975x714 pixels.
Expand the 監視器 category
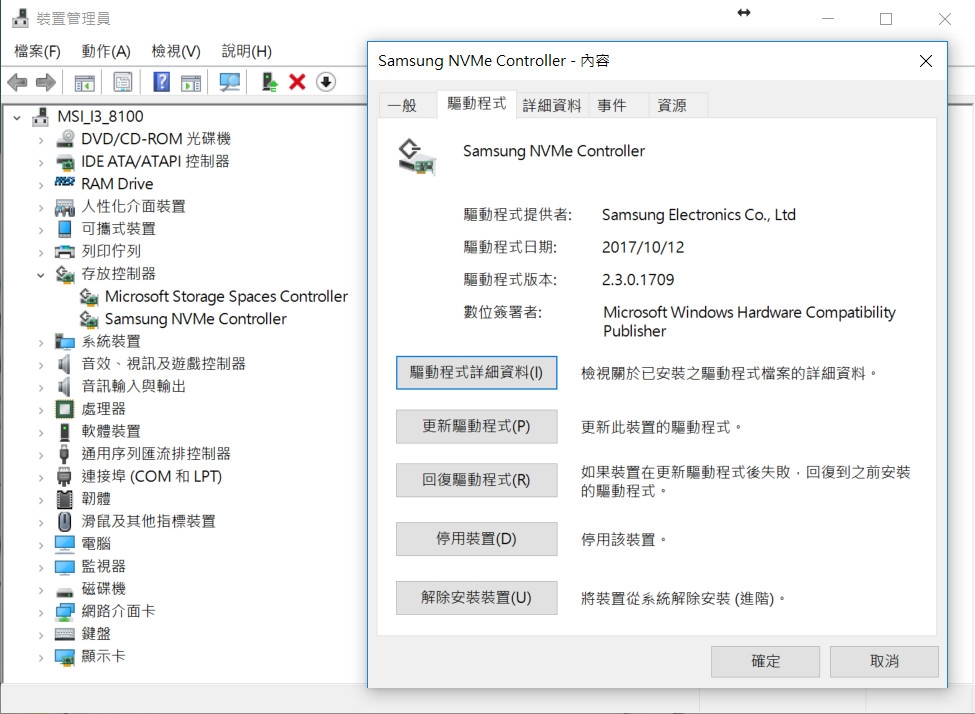(40, 567)
